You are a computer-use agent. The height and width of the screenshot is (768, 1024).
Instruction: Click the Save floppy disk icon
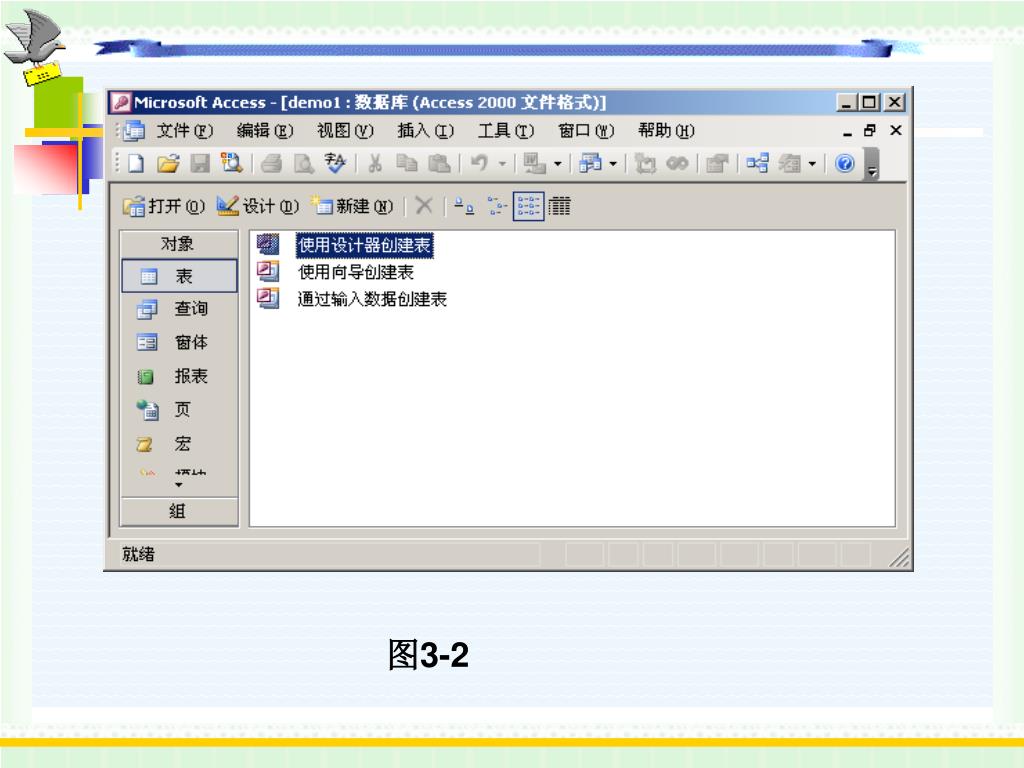tap(200, 163)
